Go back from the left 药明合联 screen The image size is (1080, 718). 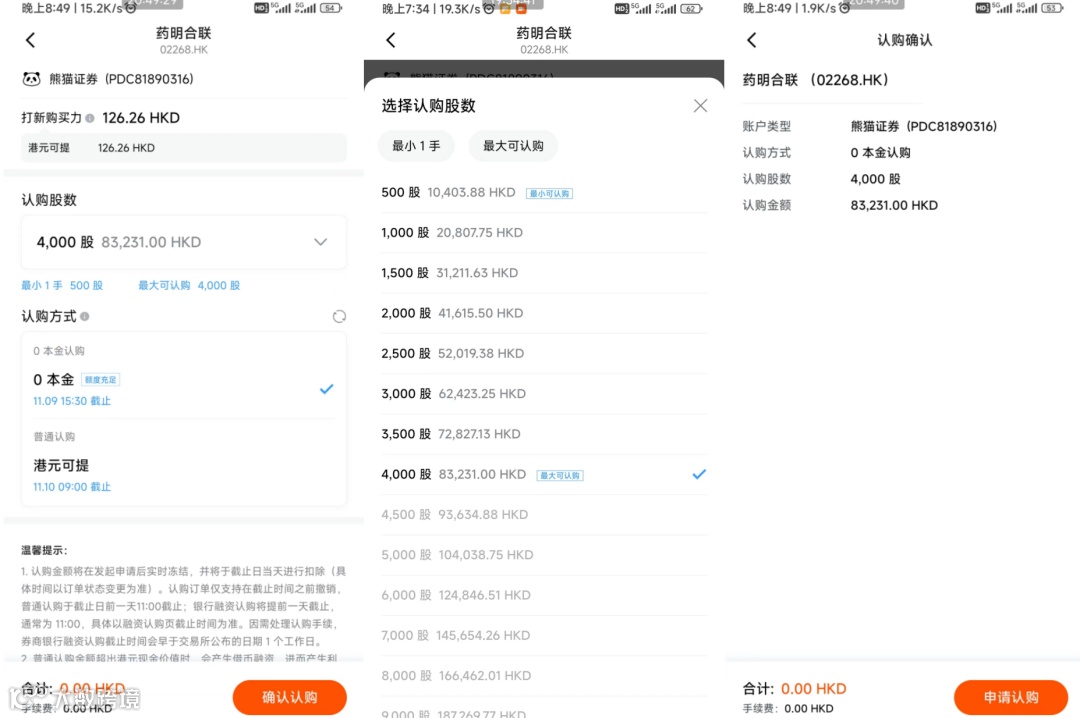pos(30,40)
